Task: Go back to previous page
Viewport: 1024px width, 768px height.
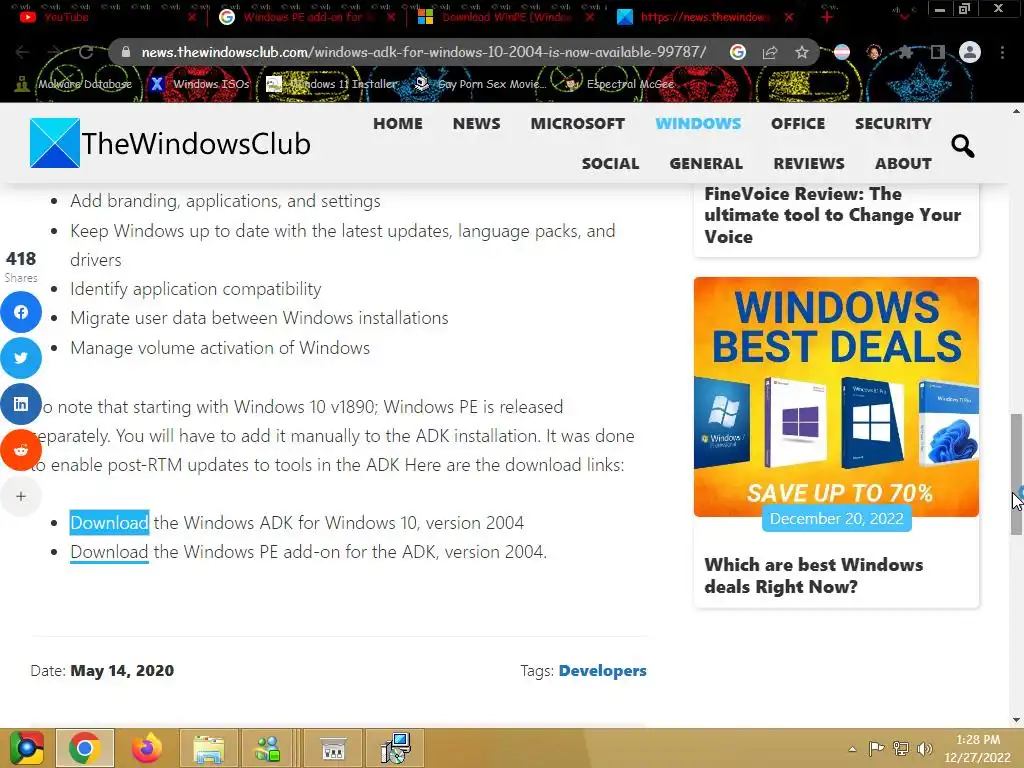Action: click(22, 52)
